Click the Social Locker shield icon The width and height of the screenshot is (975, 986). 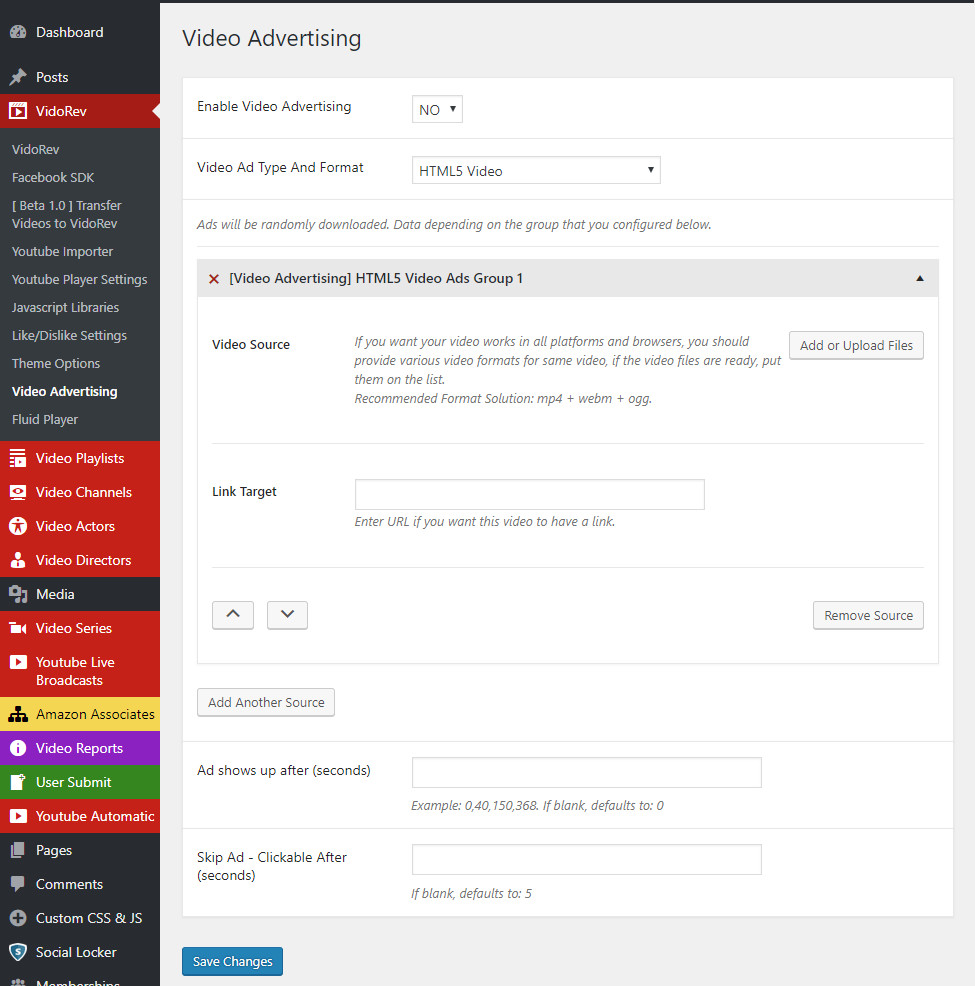click(18, 952)
